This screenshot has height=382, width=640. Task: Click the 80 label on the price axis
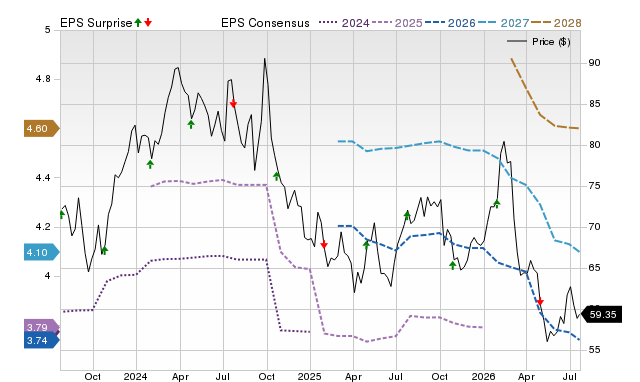point(594,145)
